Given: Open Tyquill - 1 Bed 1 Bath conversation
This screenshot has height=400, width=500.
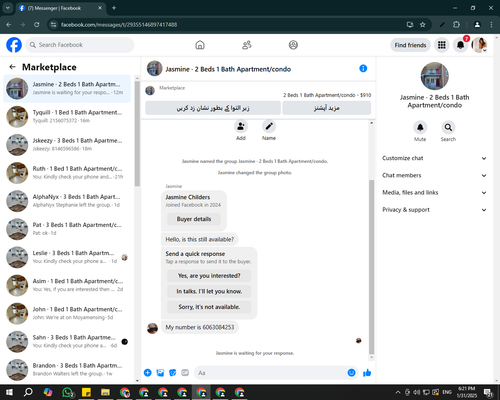Looking at the screenshot, I should pos(67,117).
